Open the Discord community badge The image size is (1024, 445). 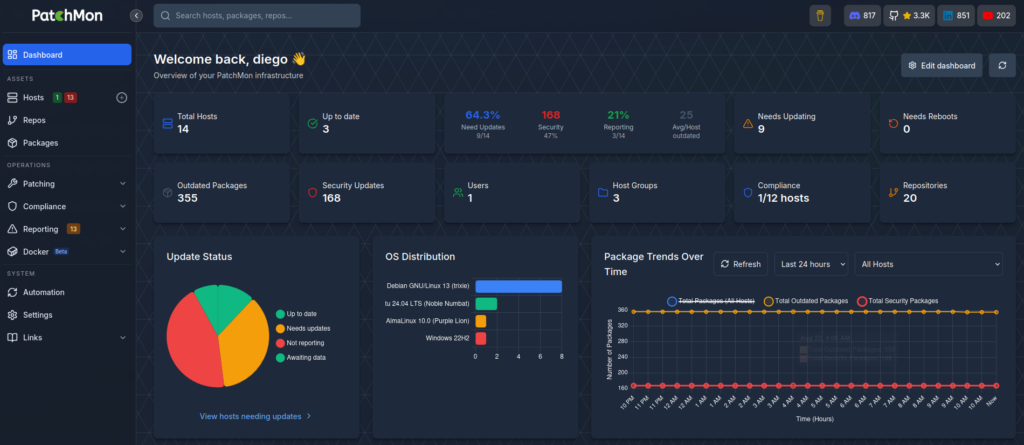[x=862, y=16]
